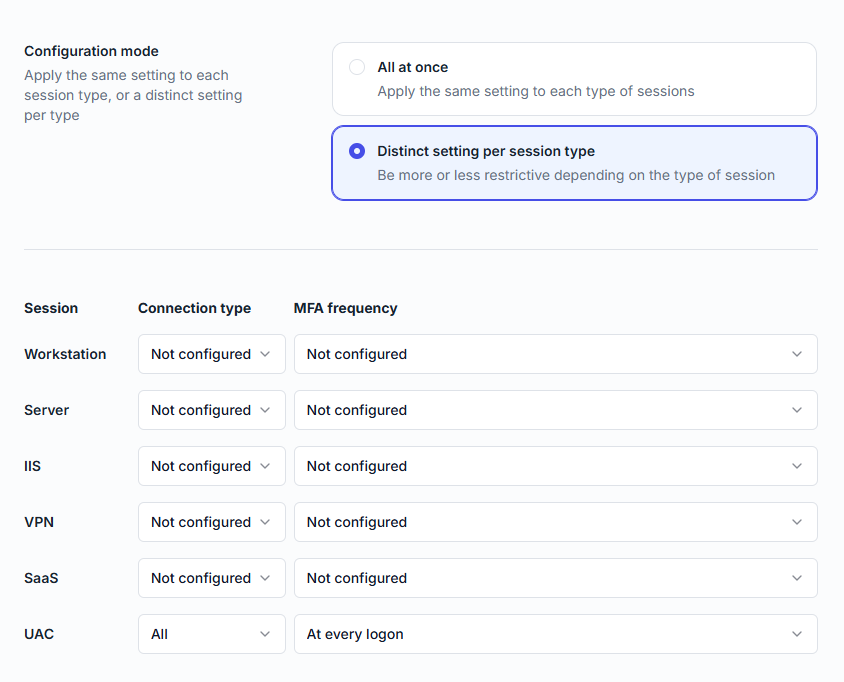Click chevron arrow in UAC MFA frequency
Image resolution: width=844 pixels, height=682 pixels.
click(x=797, y=634)
